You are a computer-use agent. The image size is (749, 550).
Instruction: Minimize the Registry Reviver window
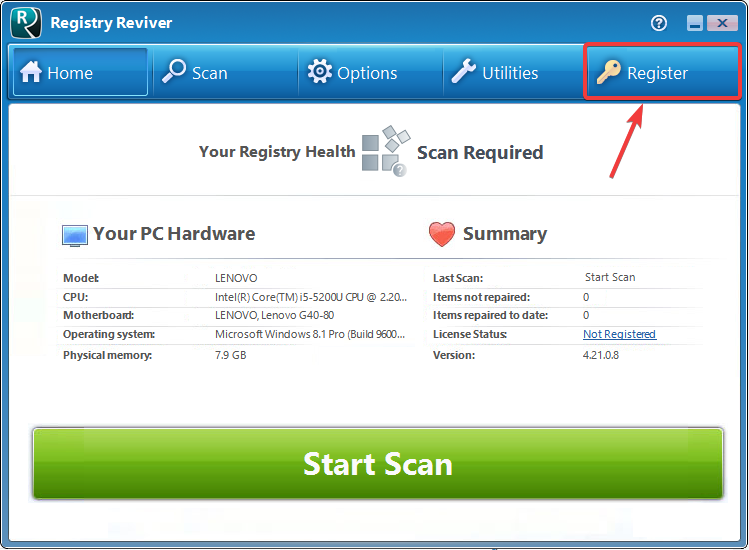click(695, 23)
